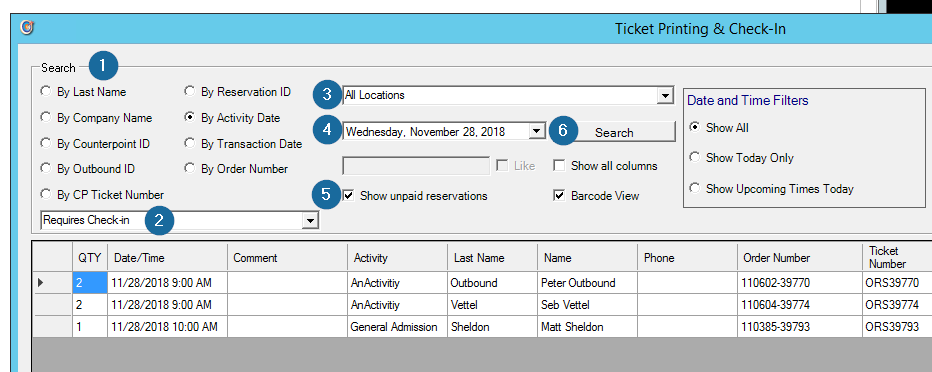Click Outbound last name cell

493,283
